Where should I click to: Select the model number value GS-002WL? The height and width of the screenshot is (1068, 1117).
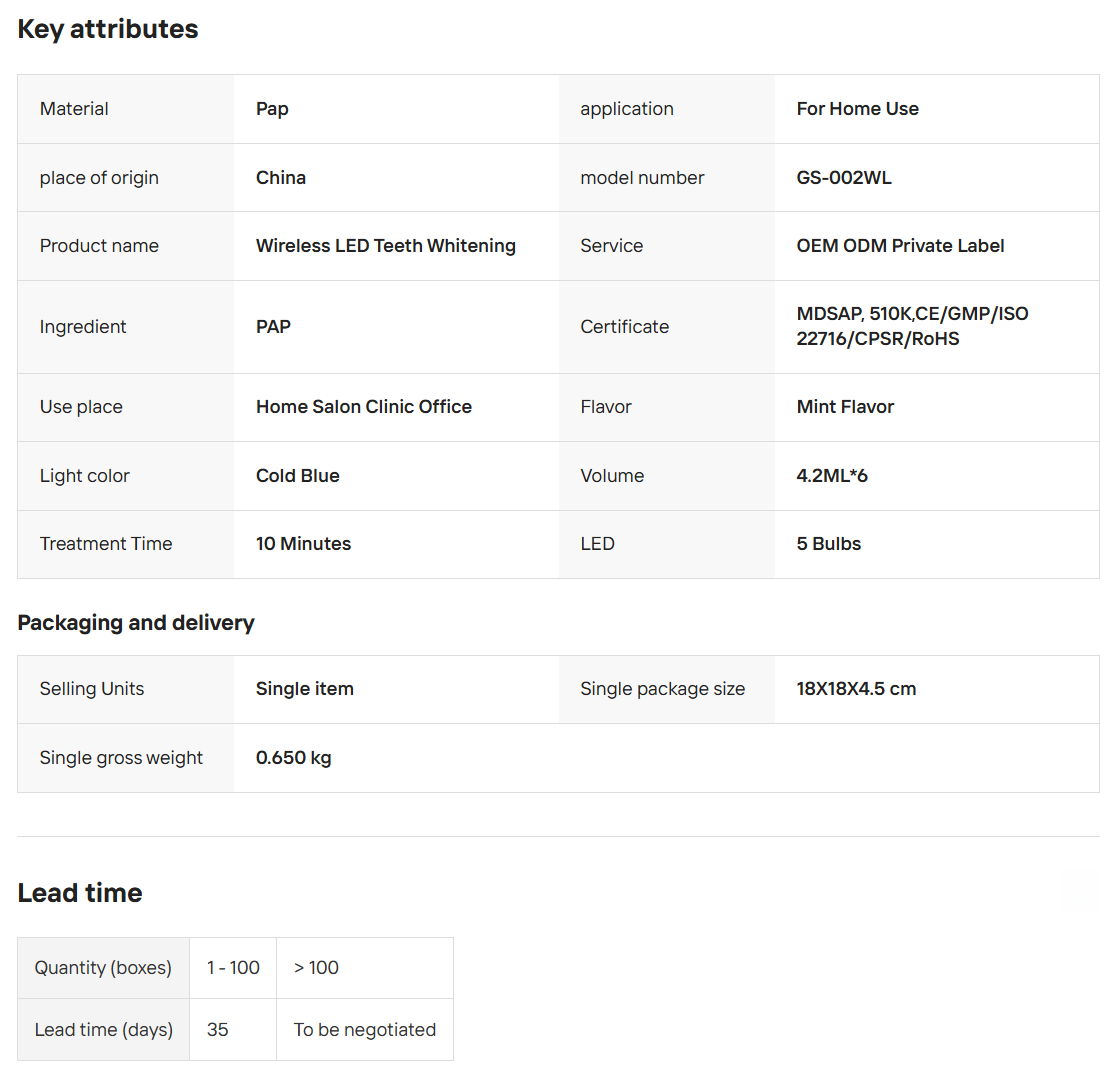[843, 178]
